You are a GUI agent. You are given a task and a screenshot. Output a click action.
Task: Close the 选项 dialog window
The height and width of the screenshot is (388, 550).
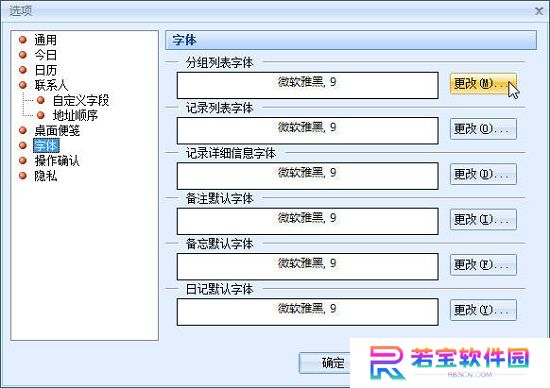pos(539,11)
